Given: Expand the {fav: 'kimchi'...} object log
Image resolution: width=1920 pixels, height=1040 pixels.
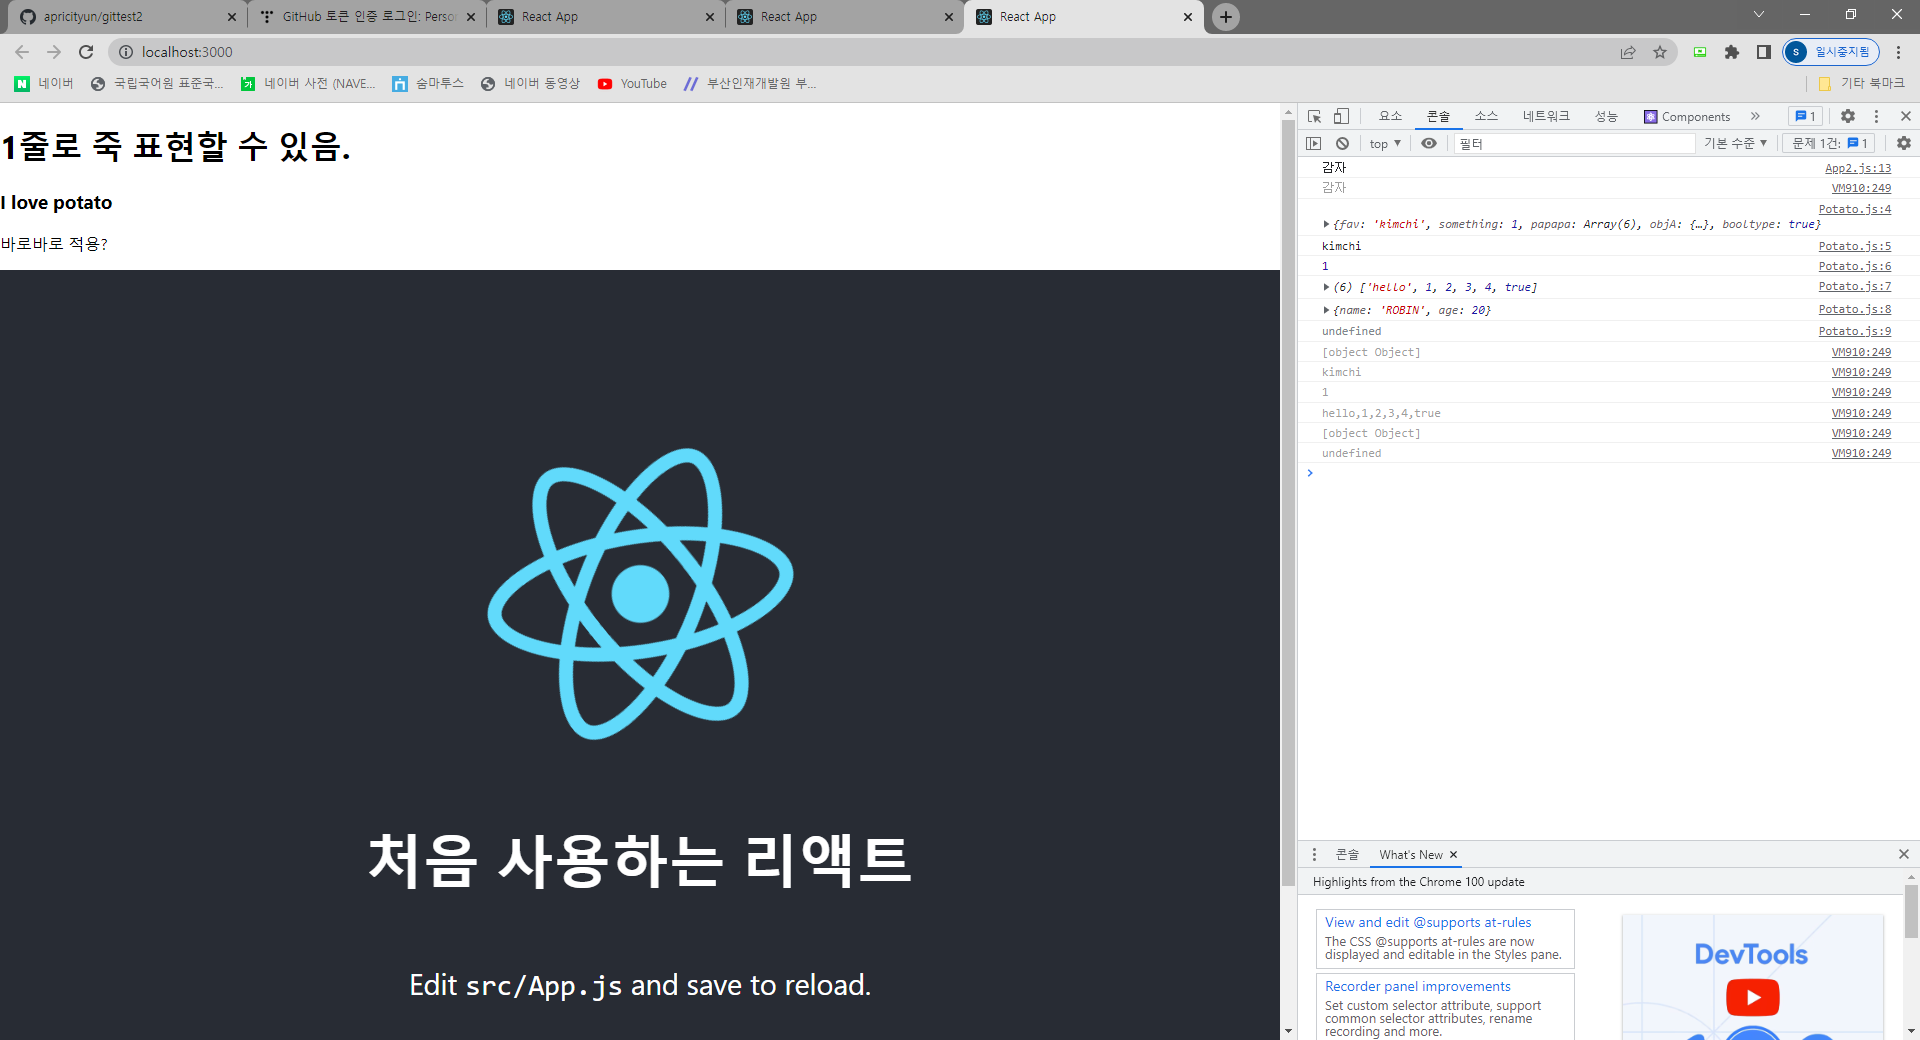Looking at the screenshot, I should (1326, 225).
